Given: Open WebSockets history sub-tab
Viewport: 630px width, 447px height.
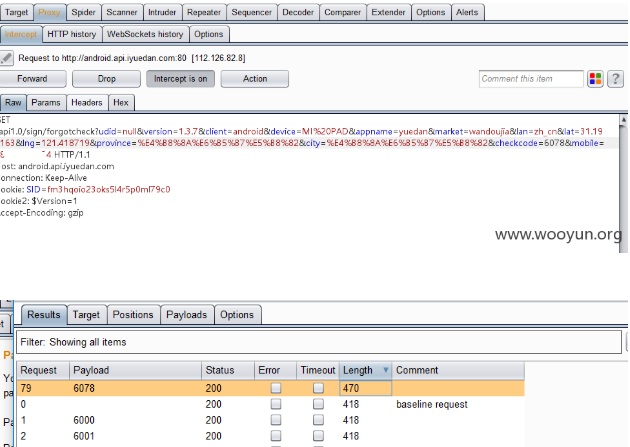Looking at the screenshot, I should [x=145, y=34].
